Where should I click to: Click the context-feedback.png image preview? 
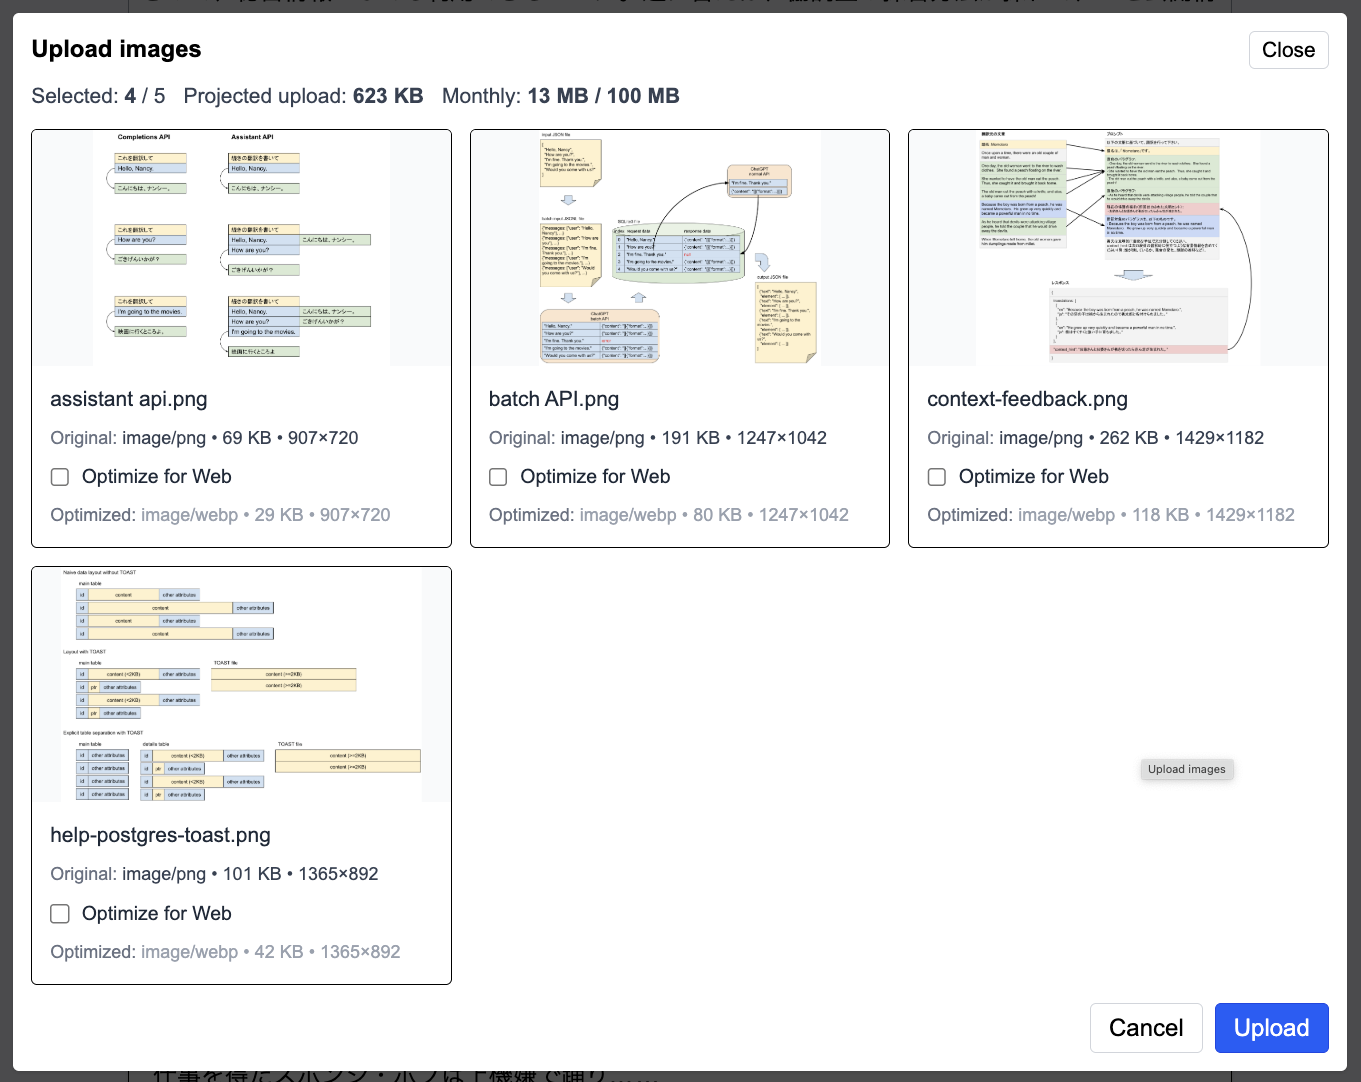[x=1118, y=248]
